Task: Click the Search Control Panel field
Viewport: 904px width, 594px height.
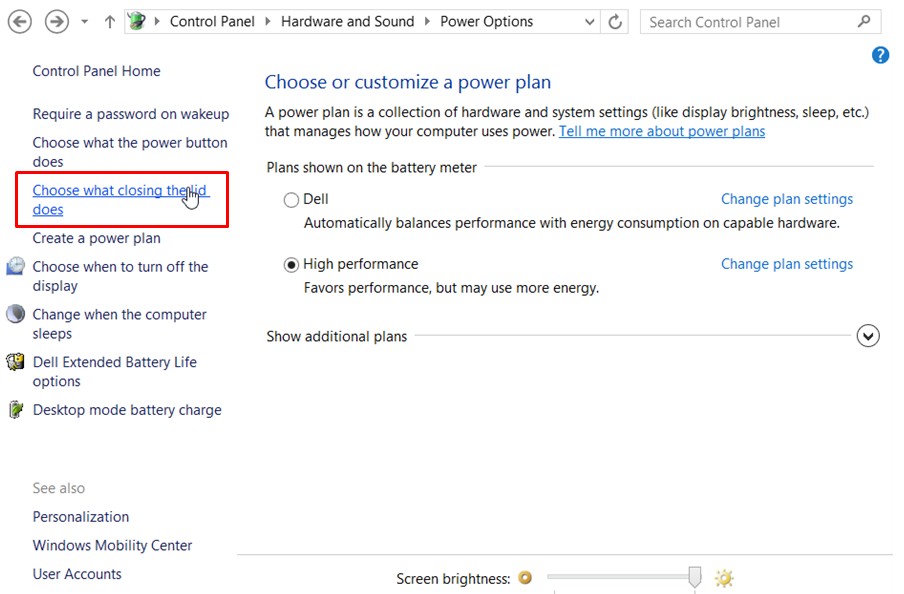Action: 750,21
